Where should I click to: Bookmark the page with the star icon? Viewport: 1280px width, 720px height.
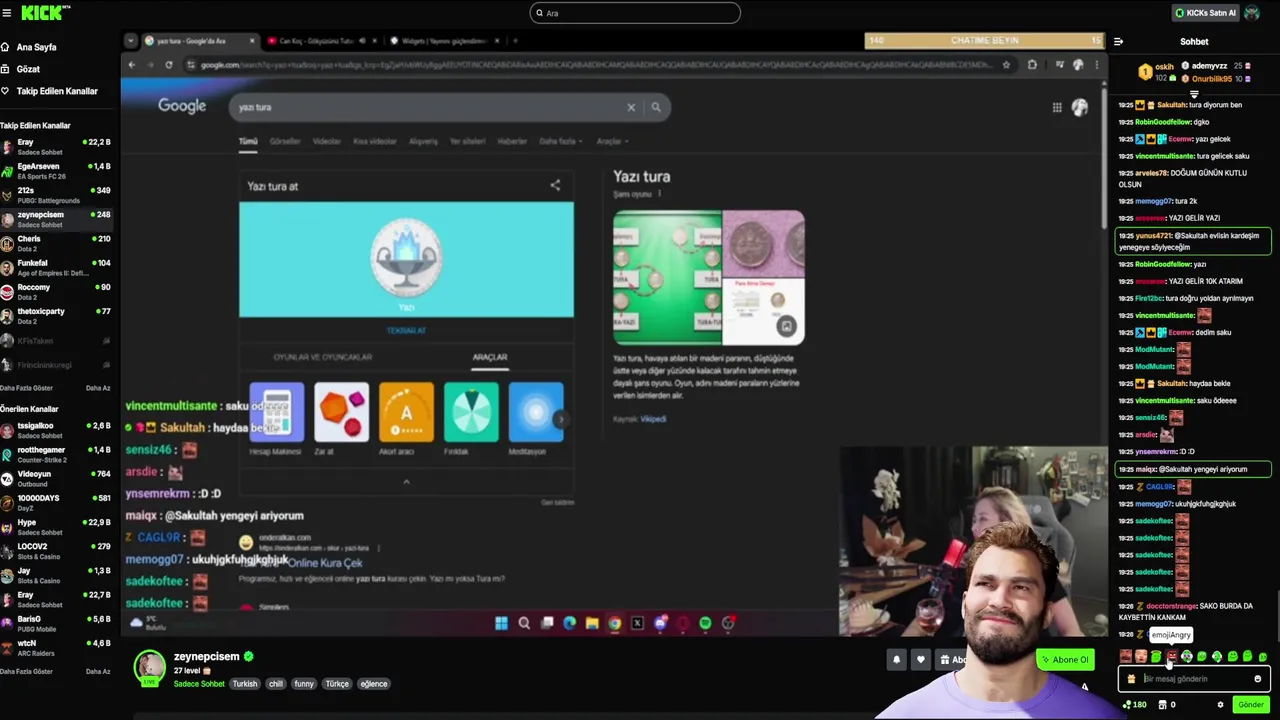1006,65
